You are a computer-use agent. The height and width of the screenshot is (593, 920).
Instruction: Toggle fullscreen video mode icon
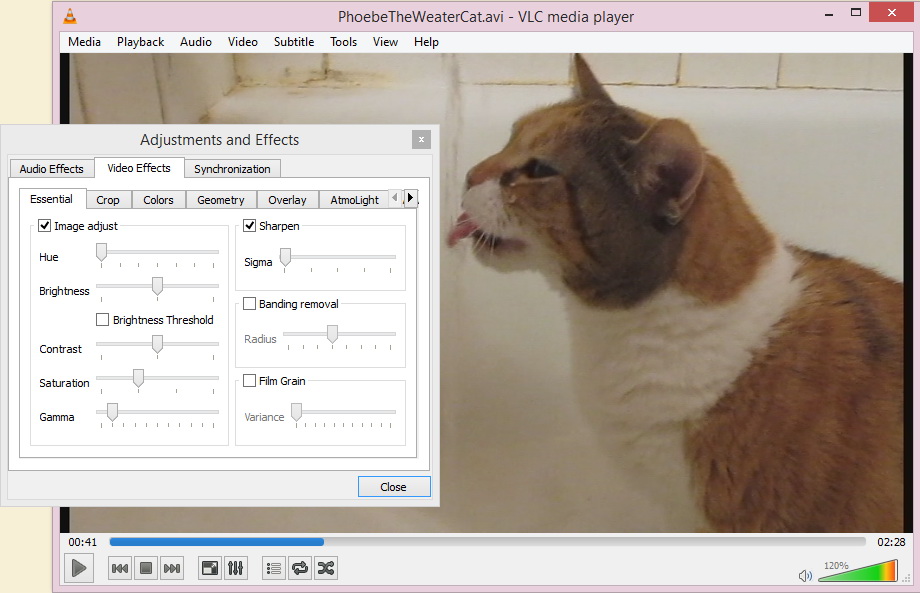point(209,568)
